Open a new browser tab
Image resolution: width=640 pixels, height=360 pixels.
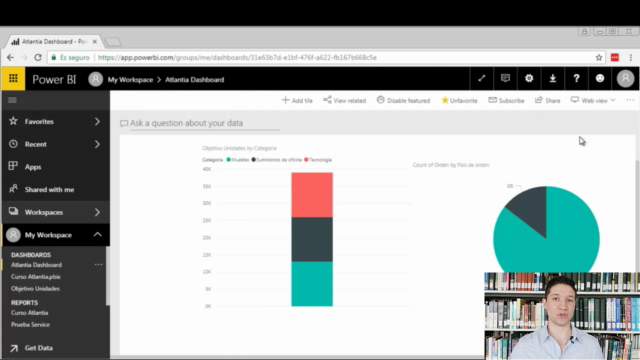coord(113,42)
